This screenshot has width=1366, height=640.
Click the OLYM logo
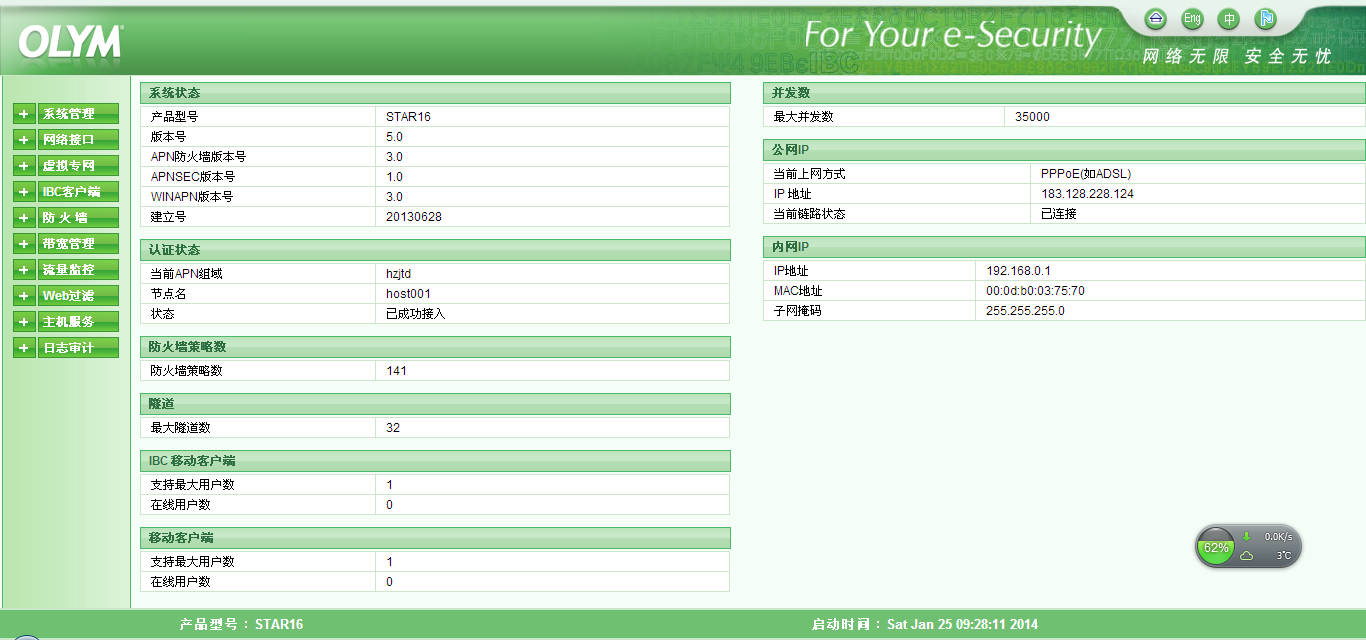[70, 43]
